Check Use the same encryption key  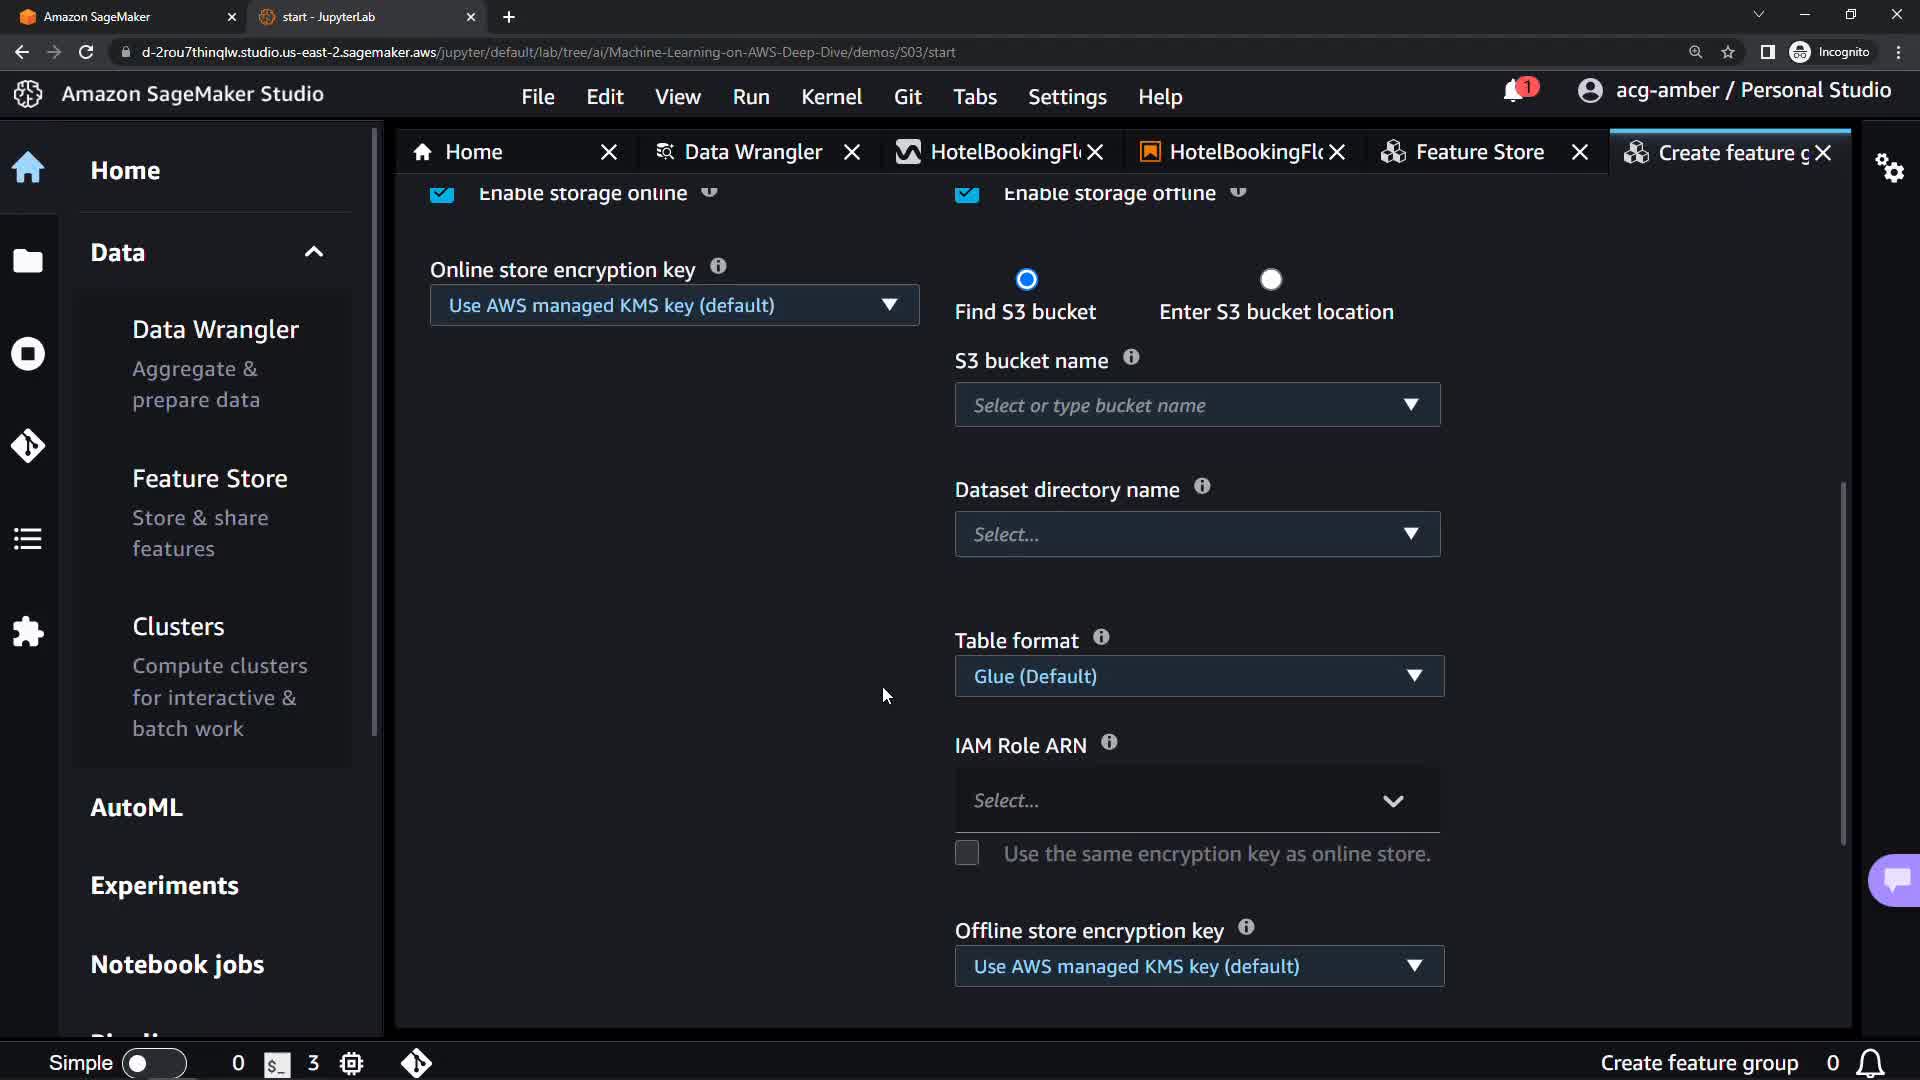967,853
